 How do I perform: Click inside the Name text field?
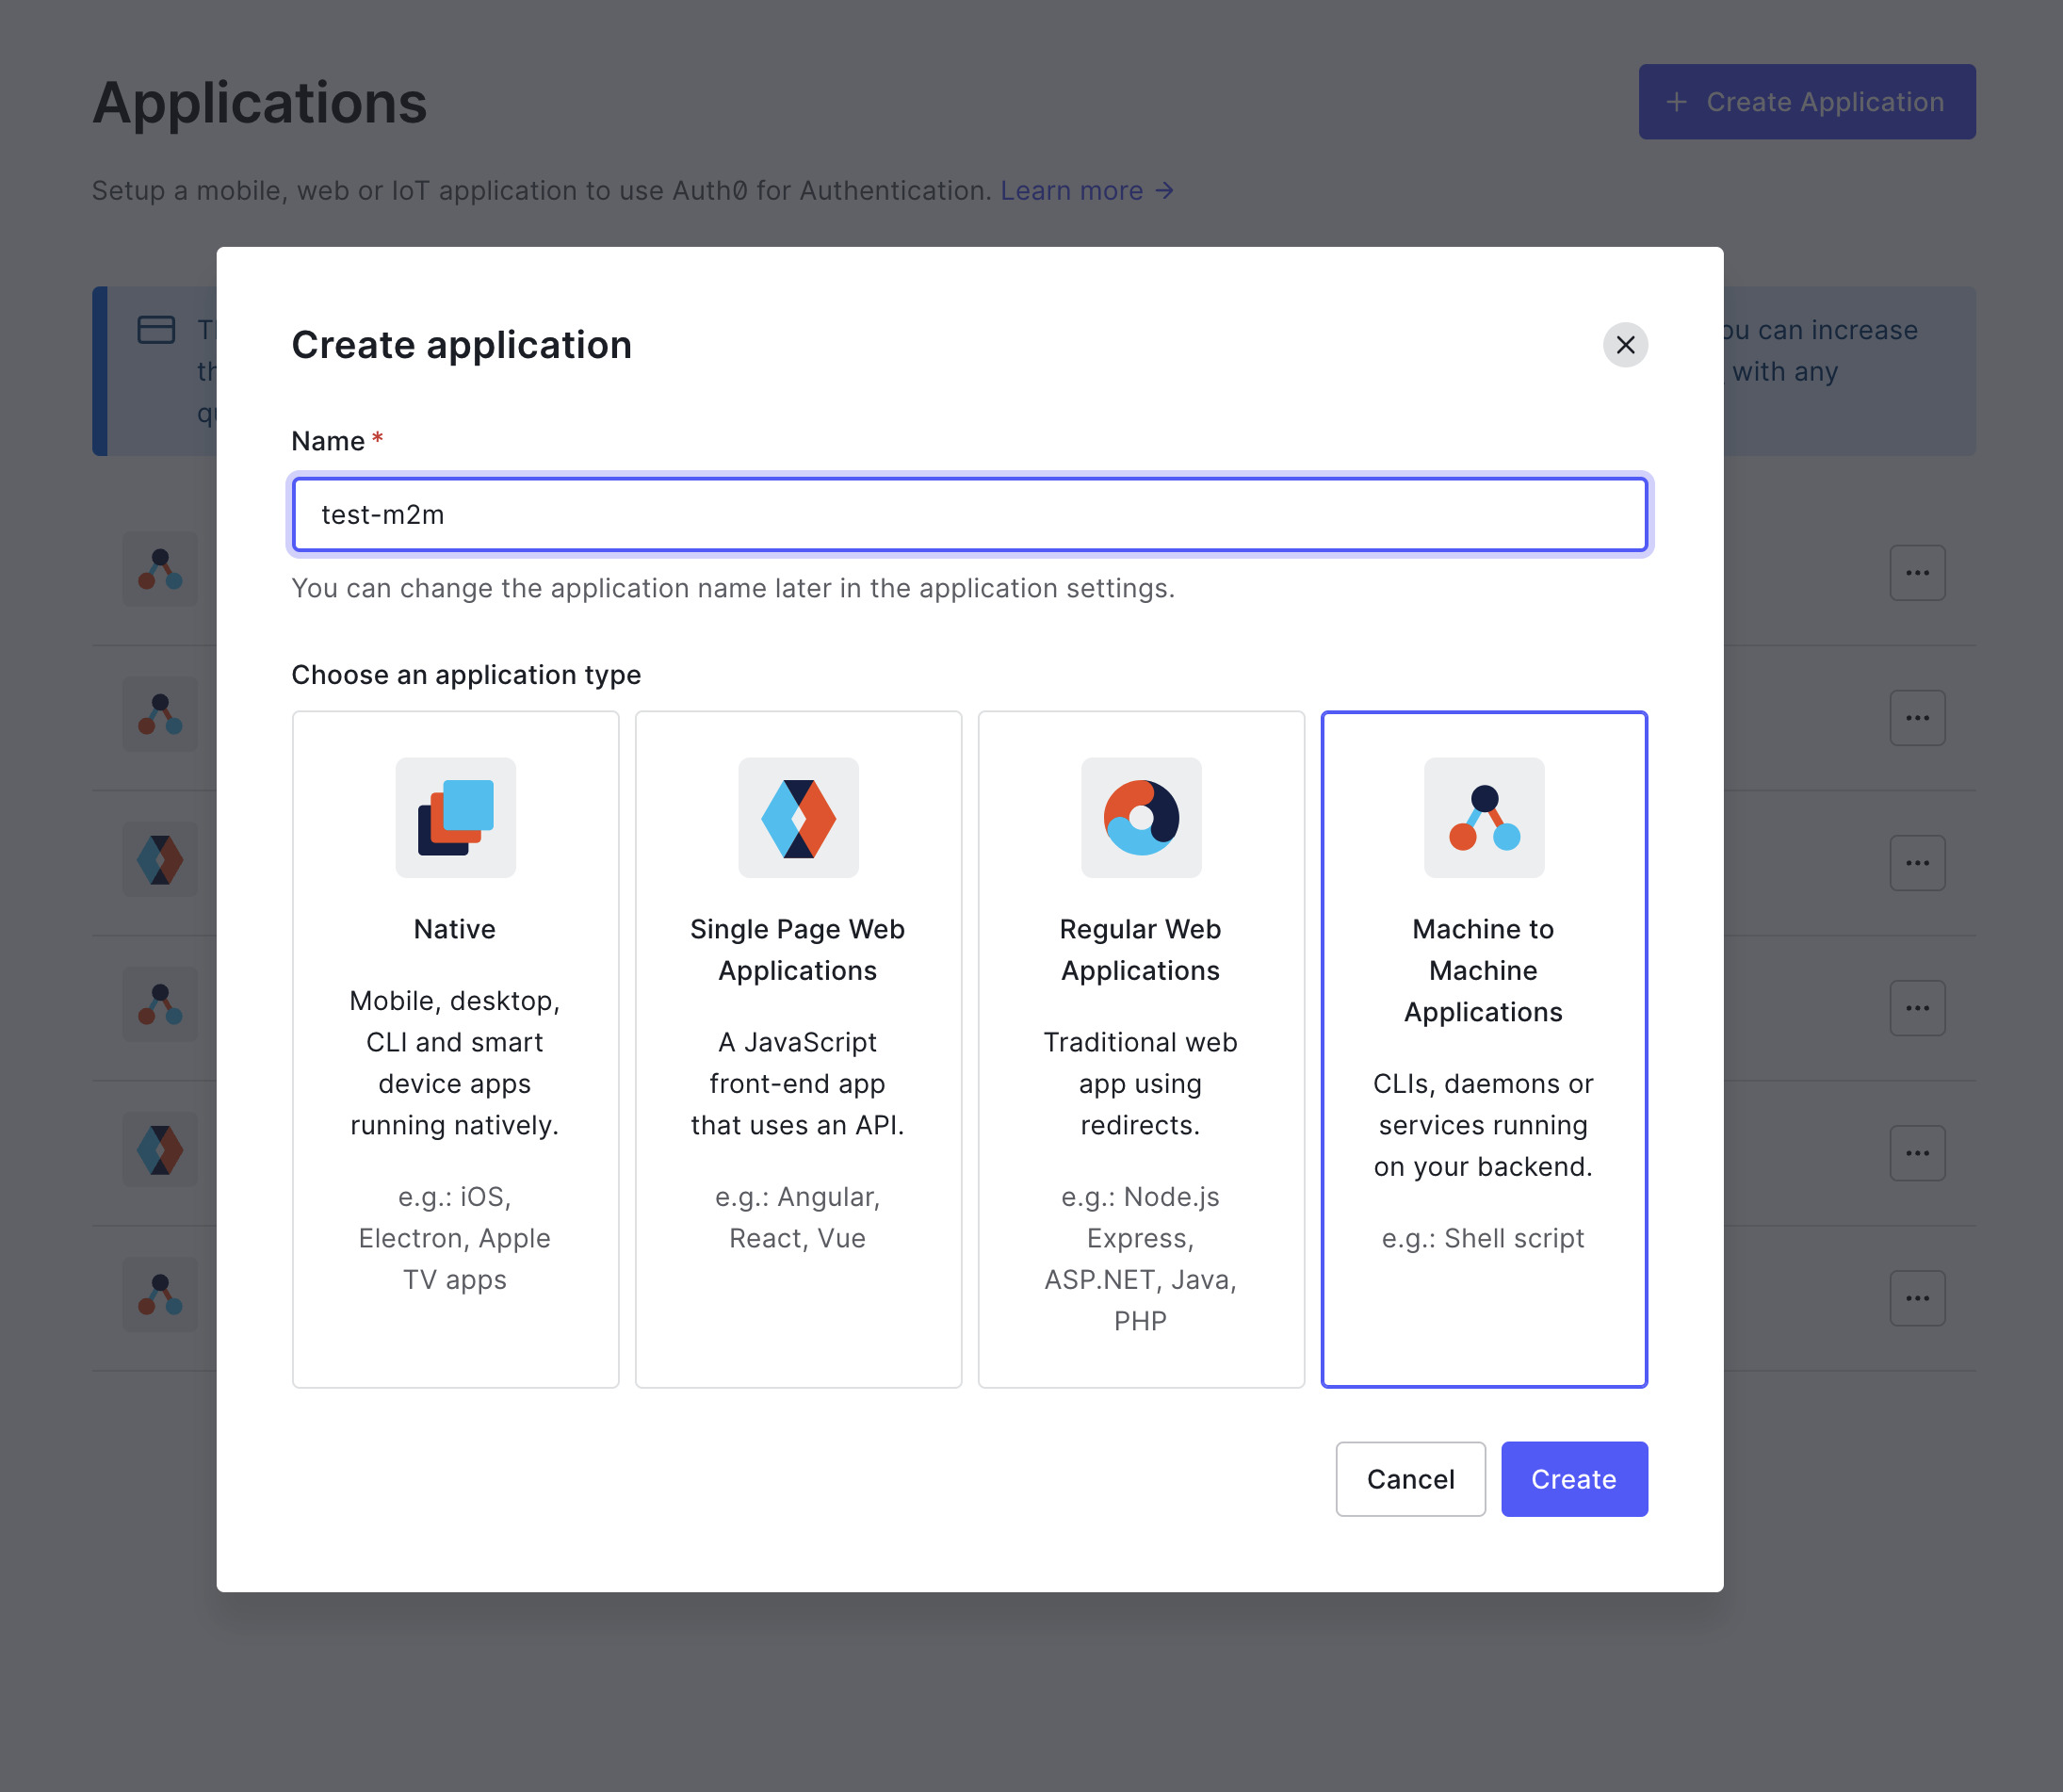pyautogui.click(x=968, y=514)
